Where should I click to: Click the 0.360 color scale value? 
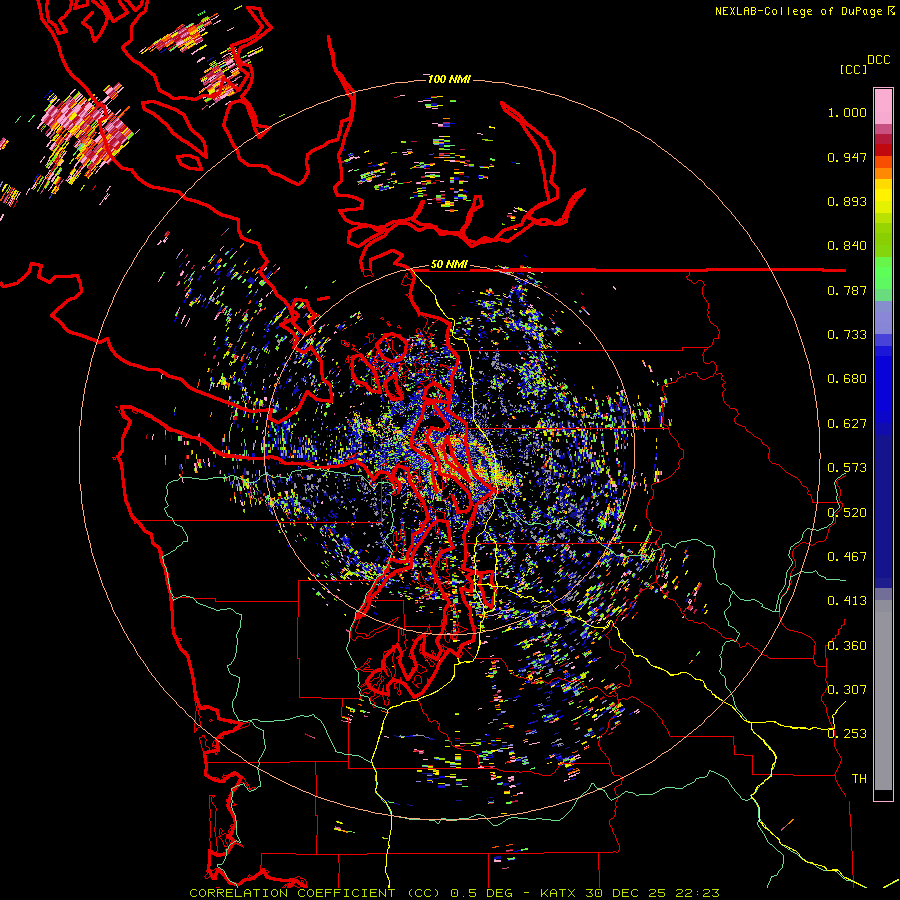point(847,646)
